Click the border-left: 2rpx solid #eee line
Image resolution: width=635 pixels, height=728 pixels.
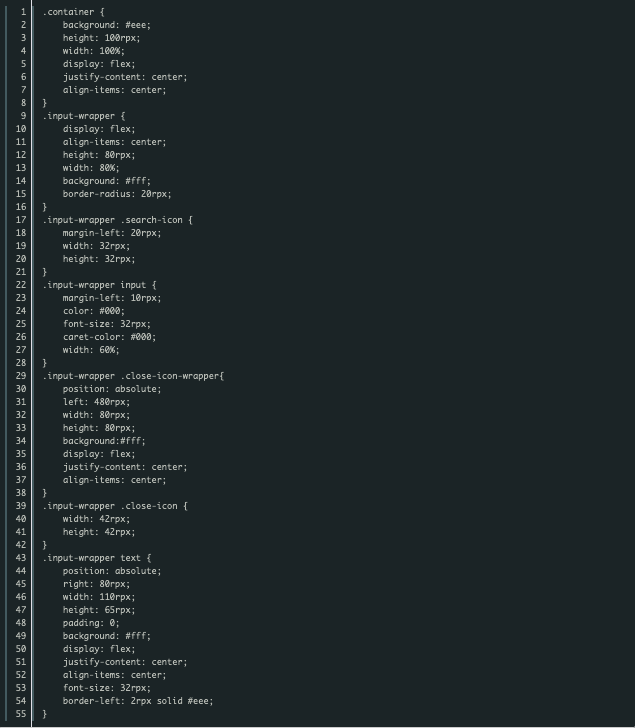coord(138,701)
